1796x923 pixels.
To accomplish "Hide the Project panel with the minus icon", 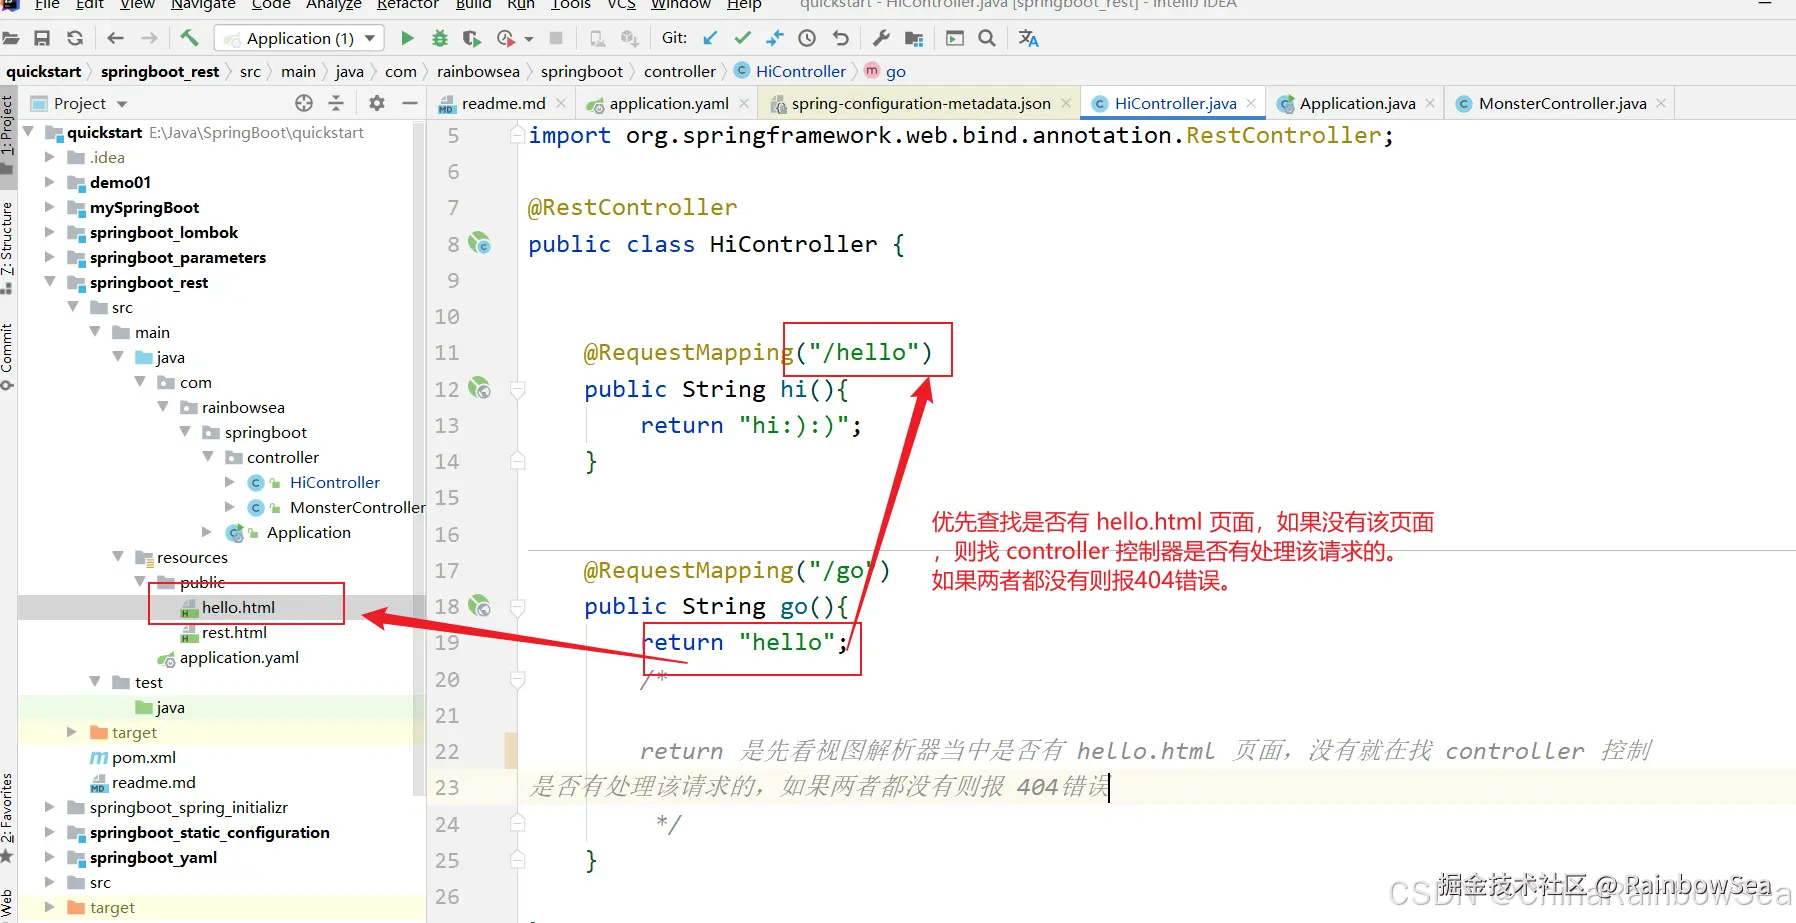I will (409, 103).
